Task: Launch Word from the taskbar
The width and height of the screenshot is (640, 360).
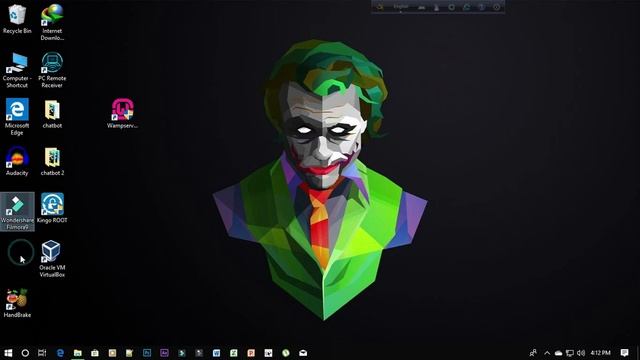Action: (216, 353)
